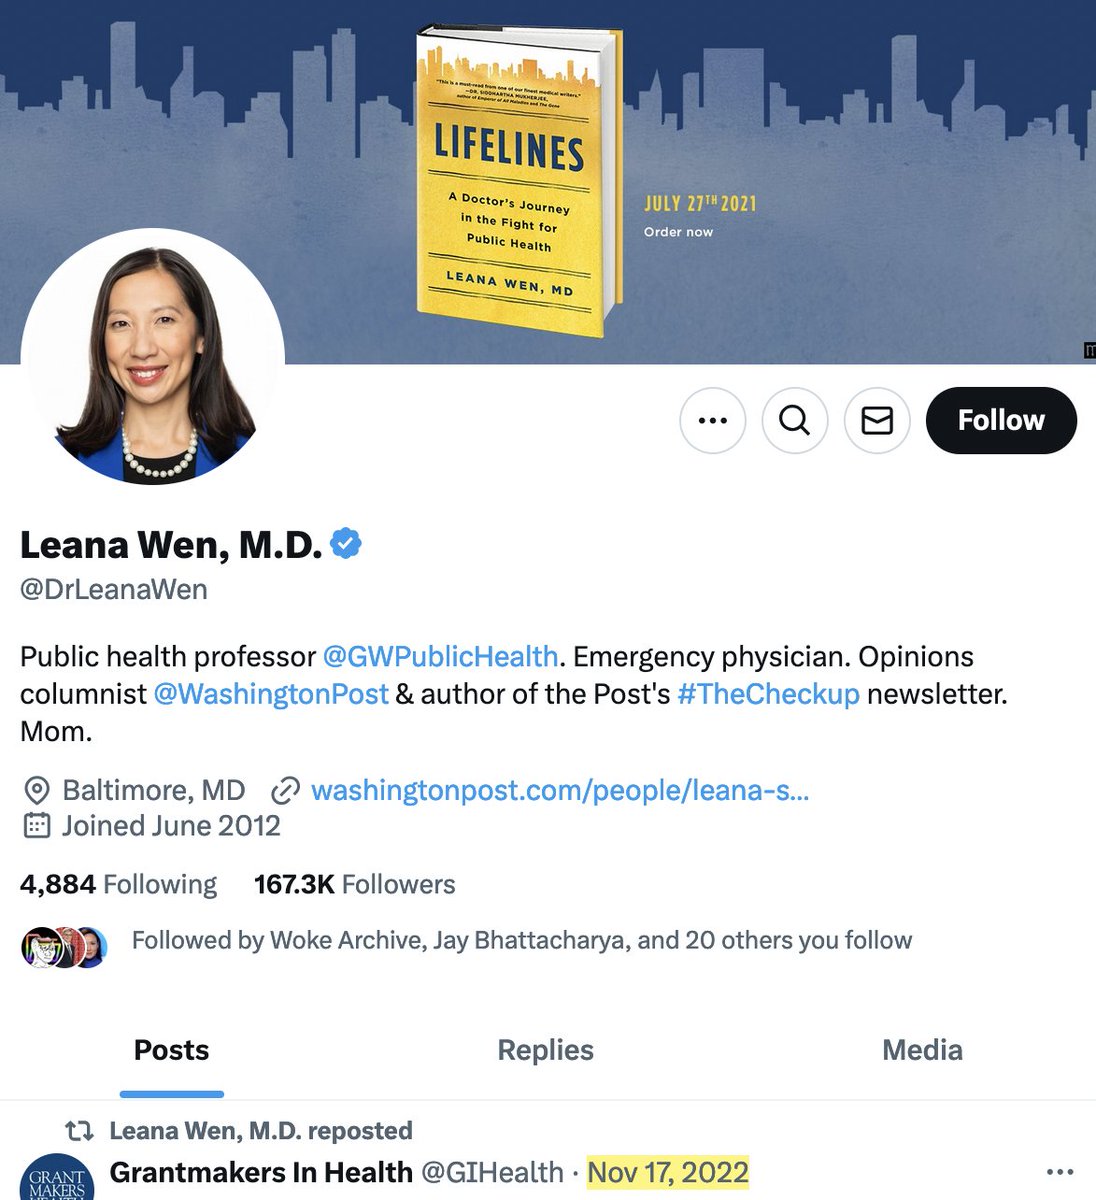The image size is (1096, 1200).
Task: Click the repost arrows icon
Action: tap(79, 1131)
